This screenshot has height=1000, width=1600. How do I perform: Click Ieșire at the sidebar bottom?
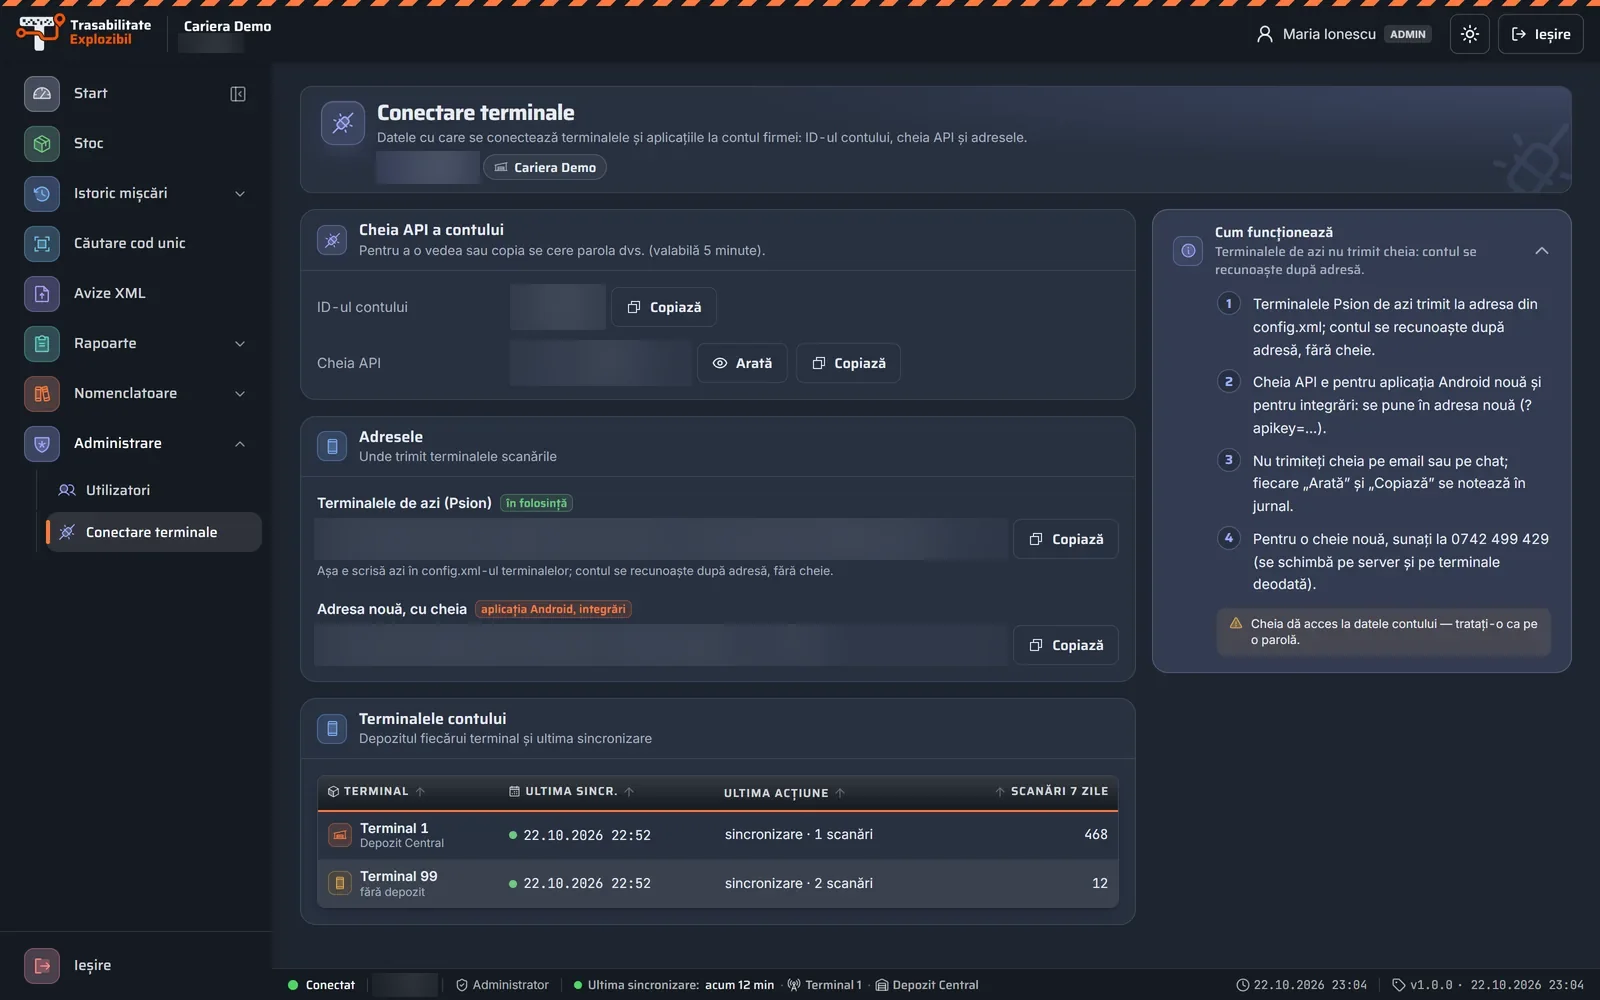[x=136, y=965]
